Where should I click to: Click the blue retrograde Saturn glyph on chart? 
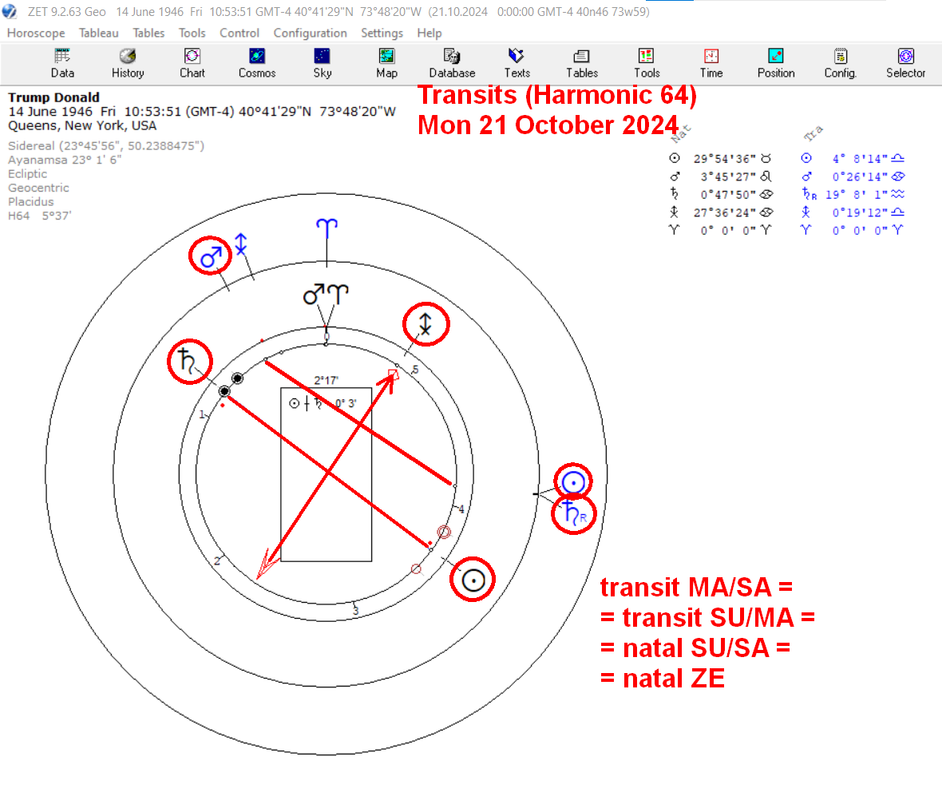(574, 514)
